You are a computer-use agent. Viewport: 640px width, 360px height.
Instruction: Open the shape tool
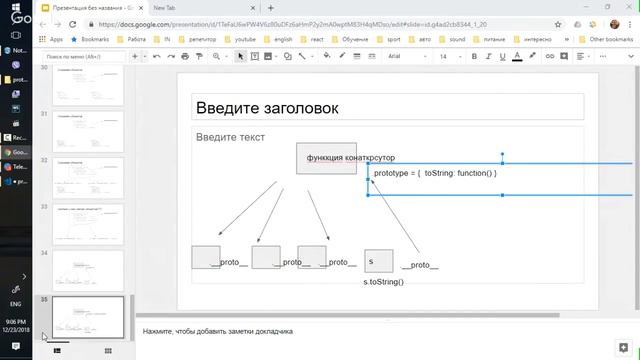288,56
